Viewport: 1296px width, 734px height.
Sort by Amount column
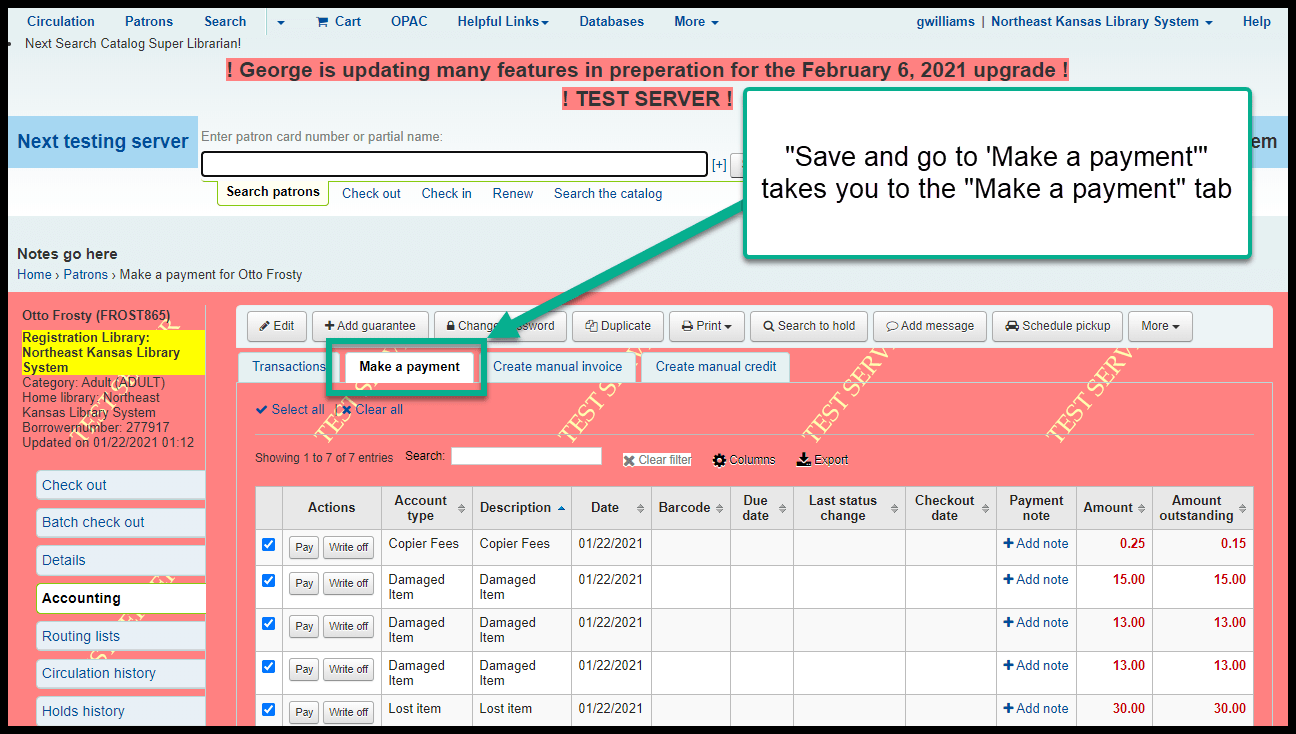[x=1114, y=508]
